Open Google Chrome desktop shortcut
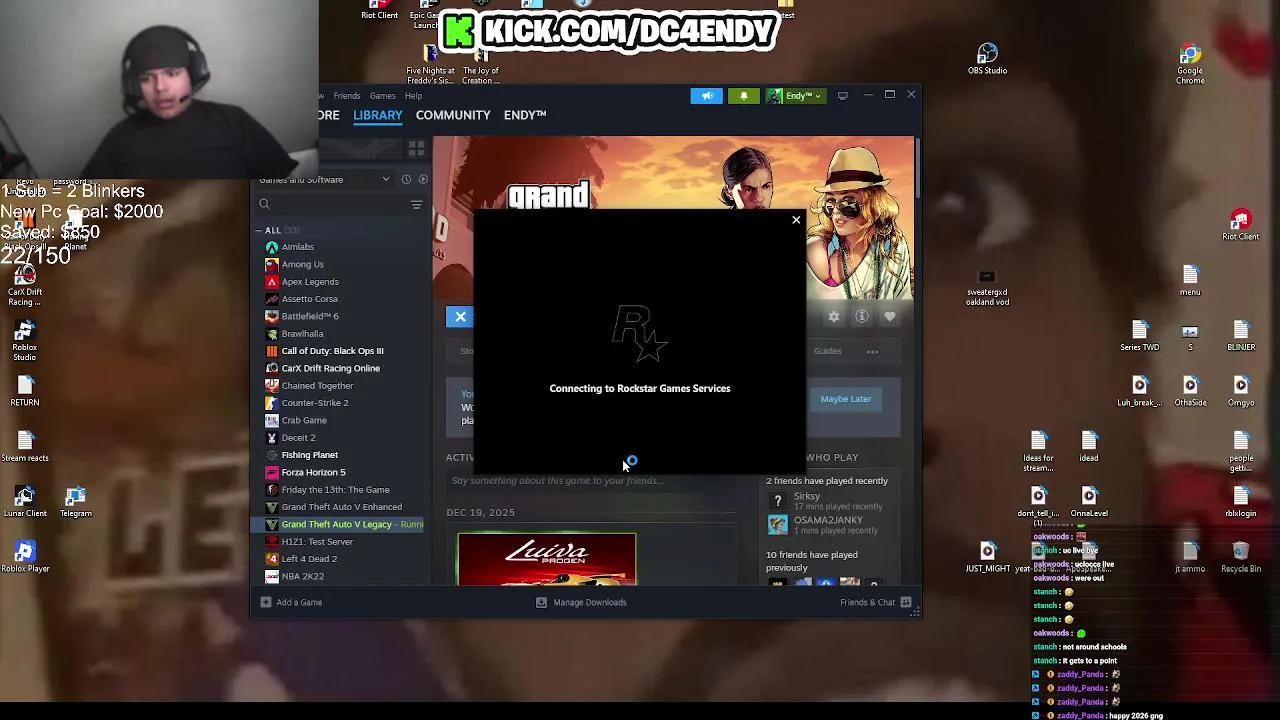The image size is (1280, 720). pos(1190,63)
